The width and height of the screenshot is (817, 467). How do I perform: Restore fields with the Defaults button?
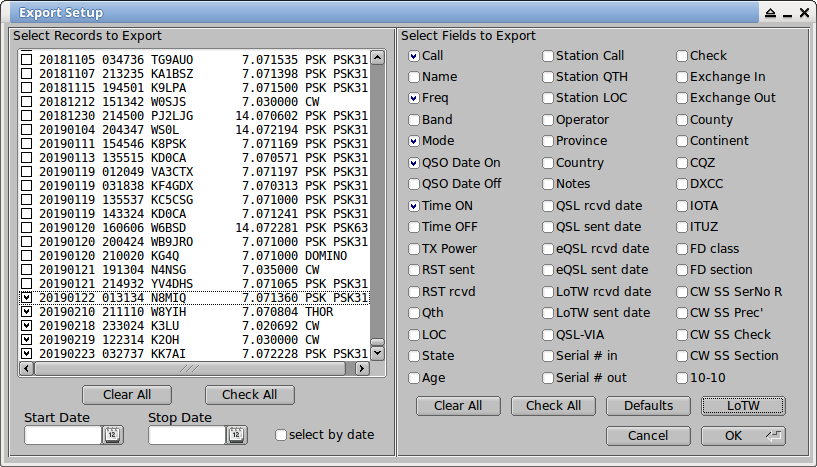[648, 405]
